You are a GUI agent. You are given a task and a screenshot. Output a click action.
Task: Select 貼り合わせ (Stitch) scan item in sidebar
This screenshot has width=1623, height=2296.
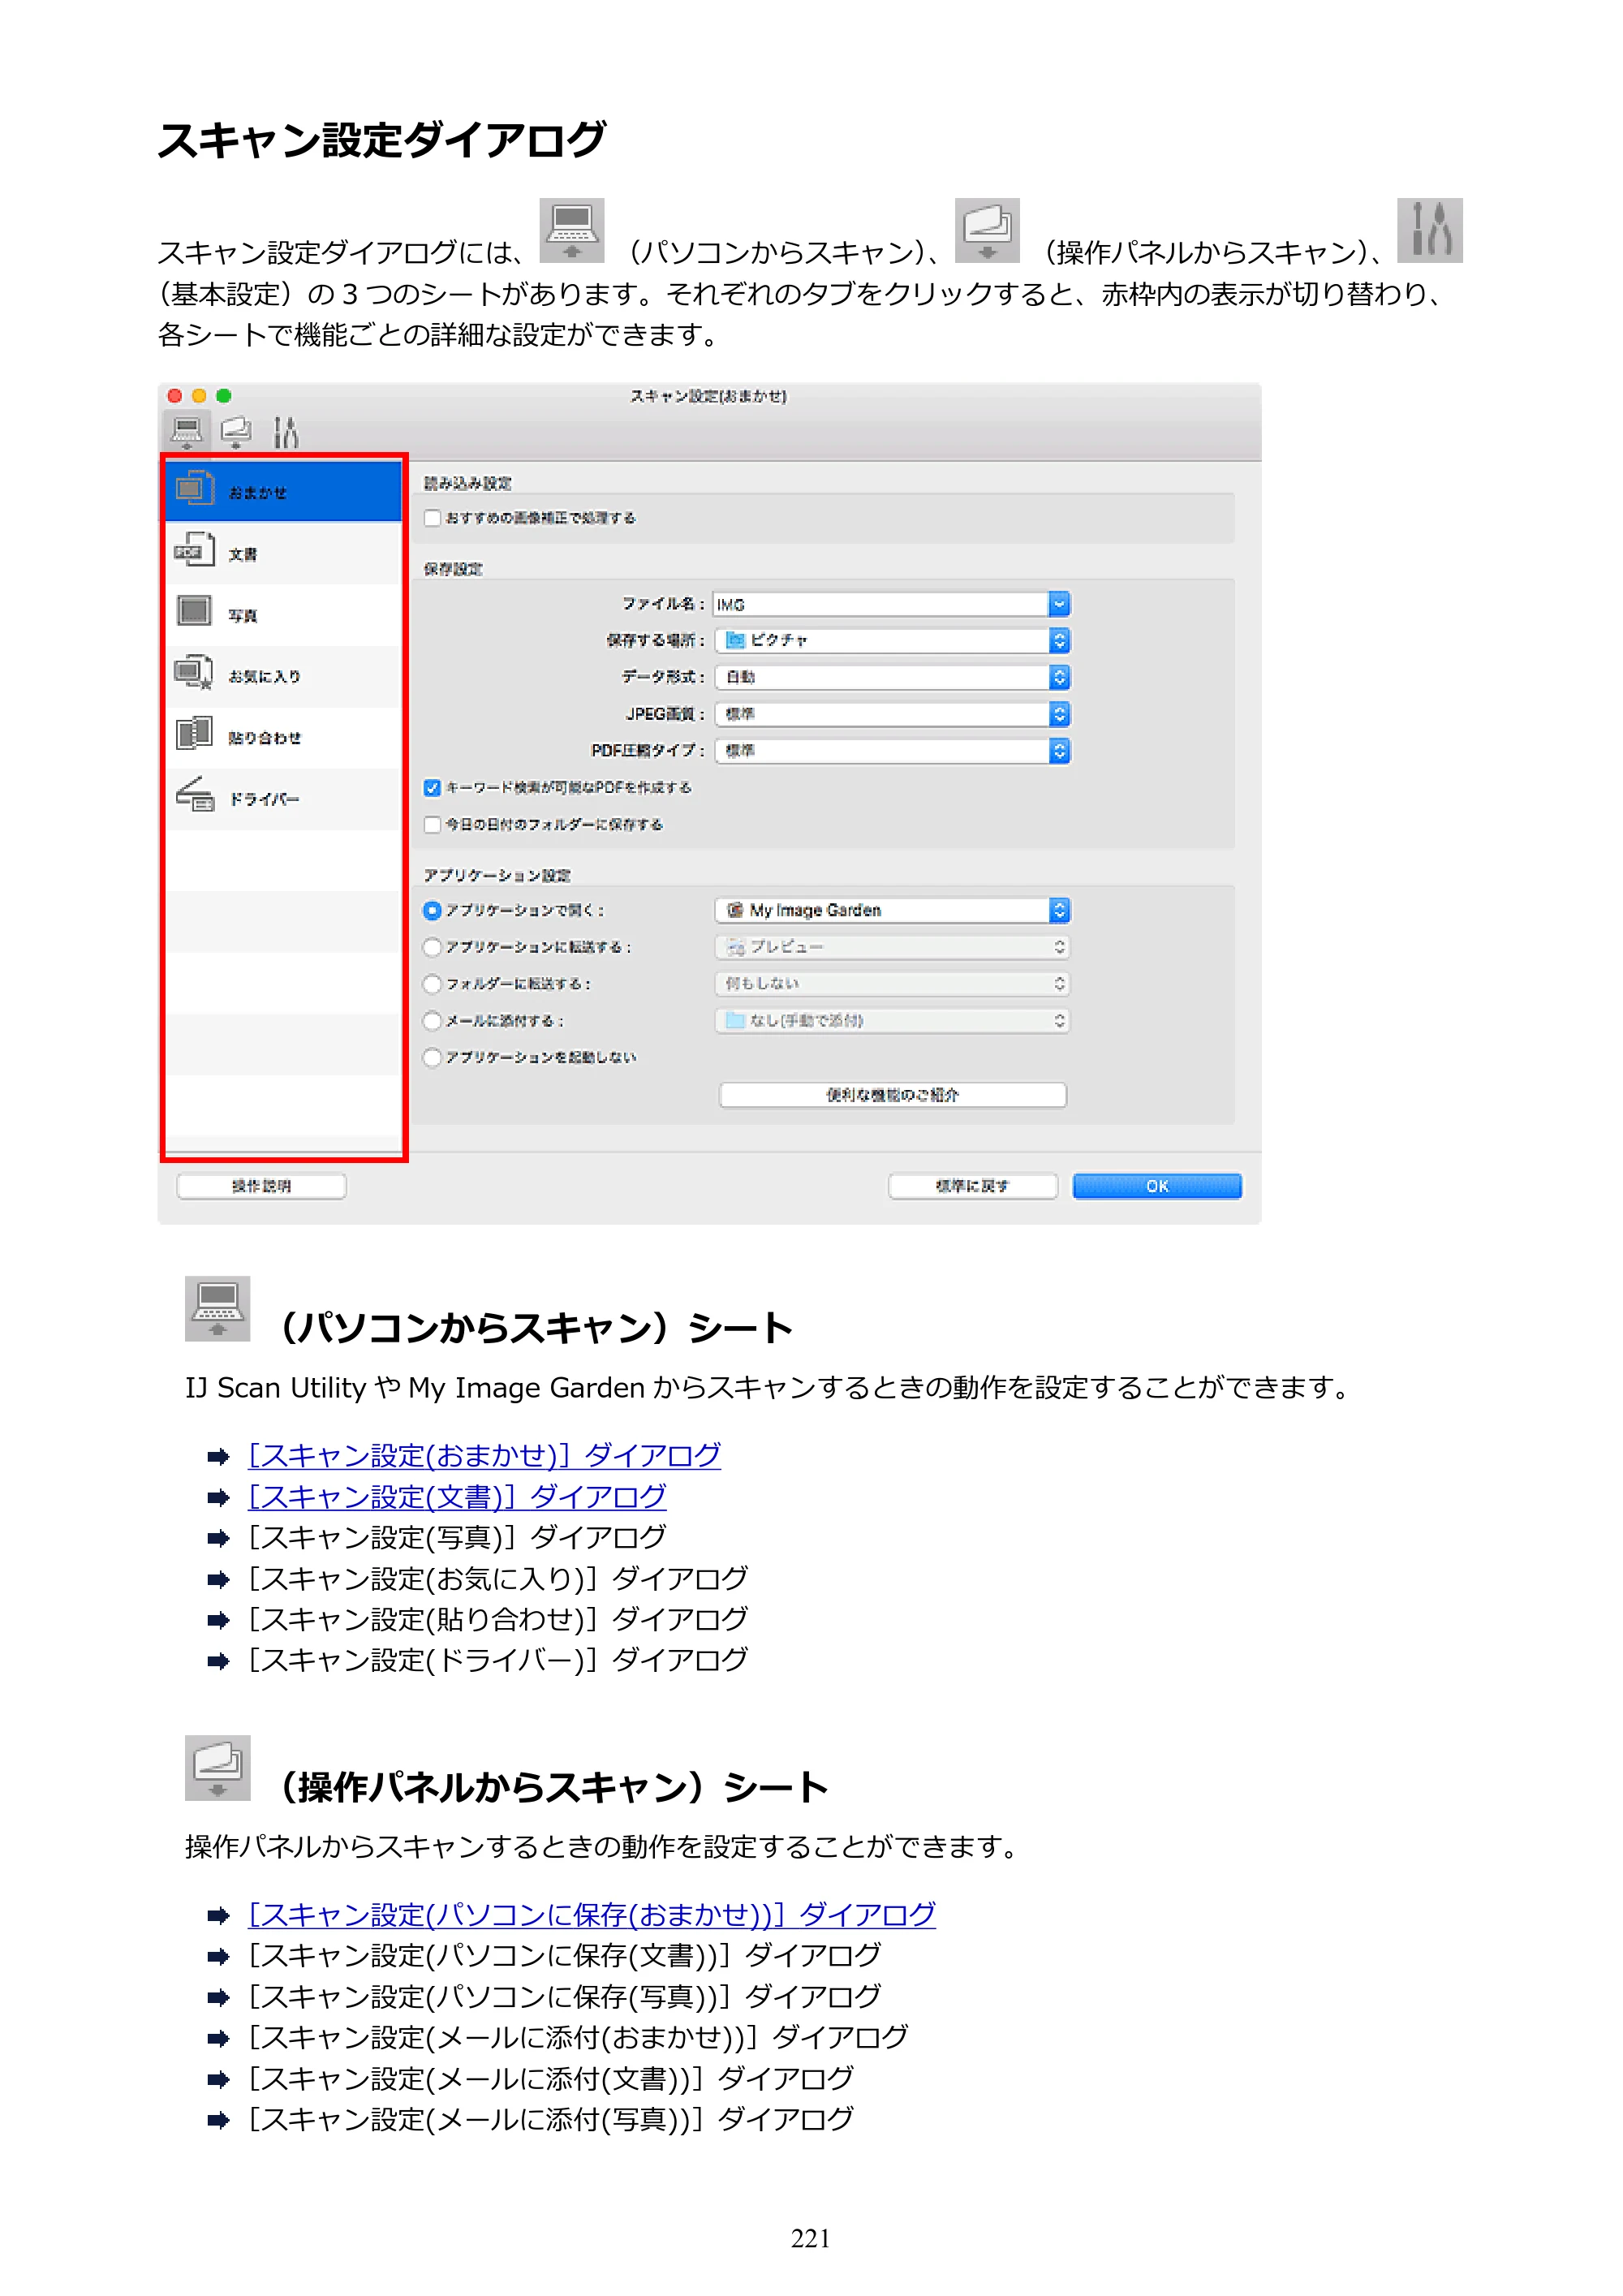[x=284, y=737]
